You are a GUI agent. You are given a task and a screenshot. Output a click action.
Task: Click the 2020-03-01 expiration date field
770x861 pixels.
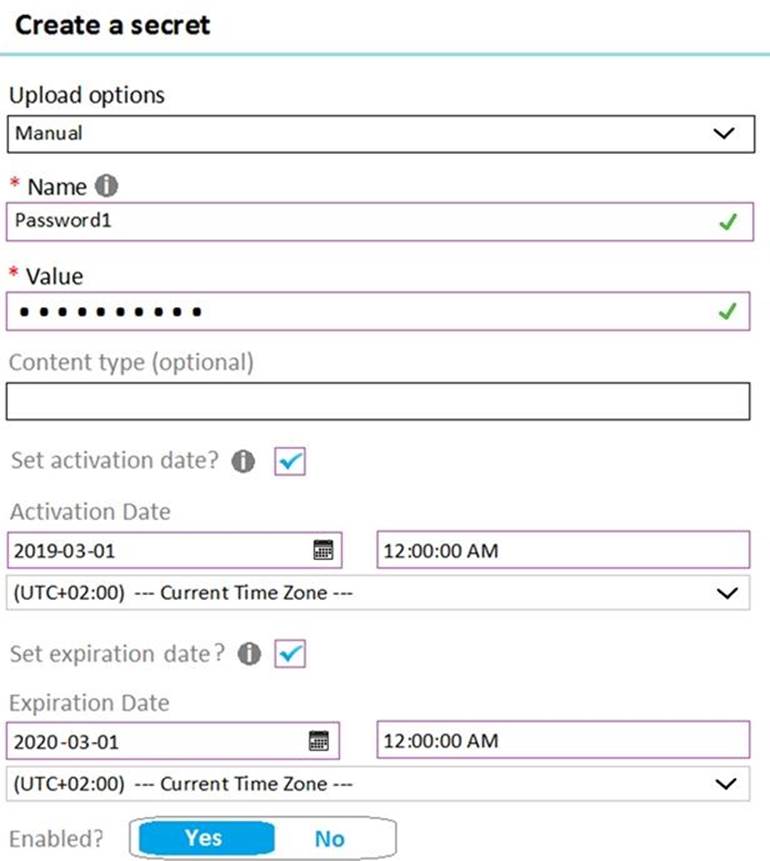[150, 741]
